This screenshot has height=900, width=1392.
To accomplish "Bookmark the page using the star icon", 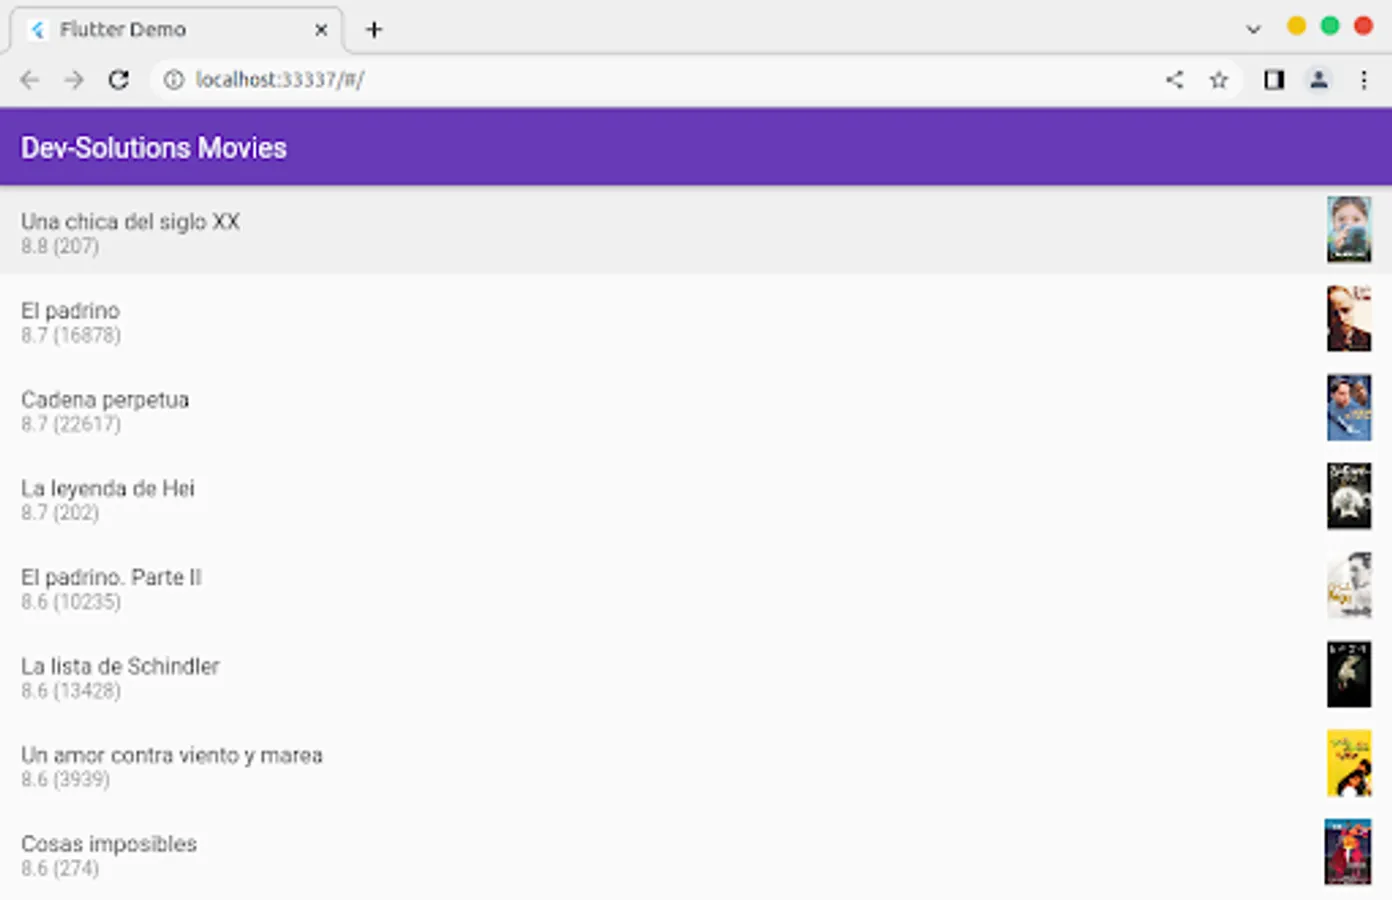I will (x=1219, y=80).
